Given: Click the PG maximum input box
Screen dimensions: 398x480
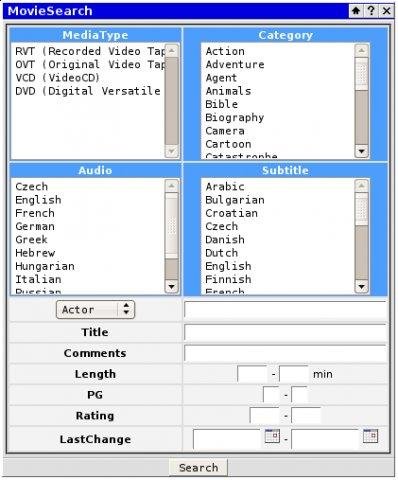Looking at the screenshot, I should coord(299,395).
